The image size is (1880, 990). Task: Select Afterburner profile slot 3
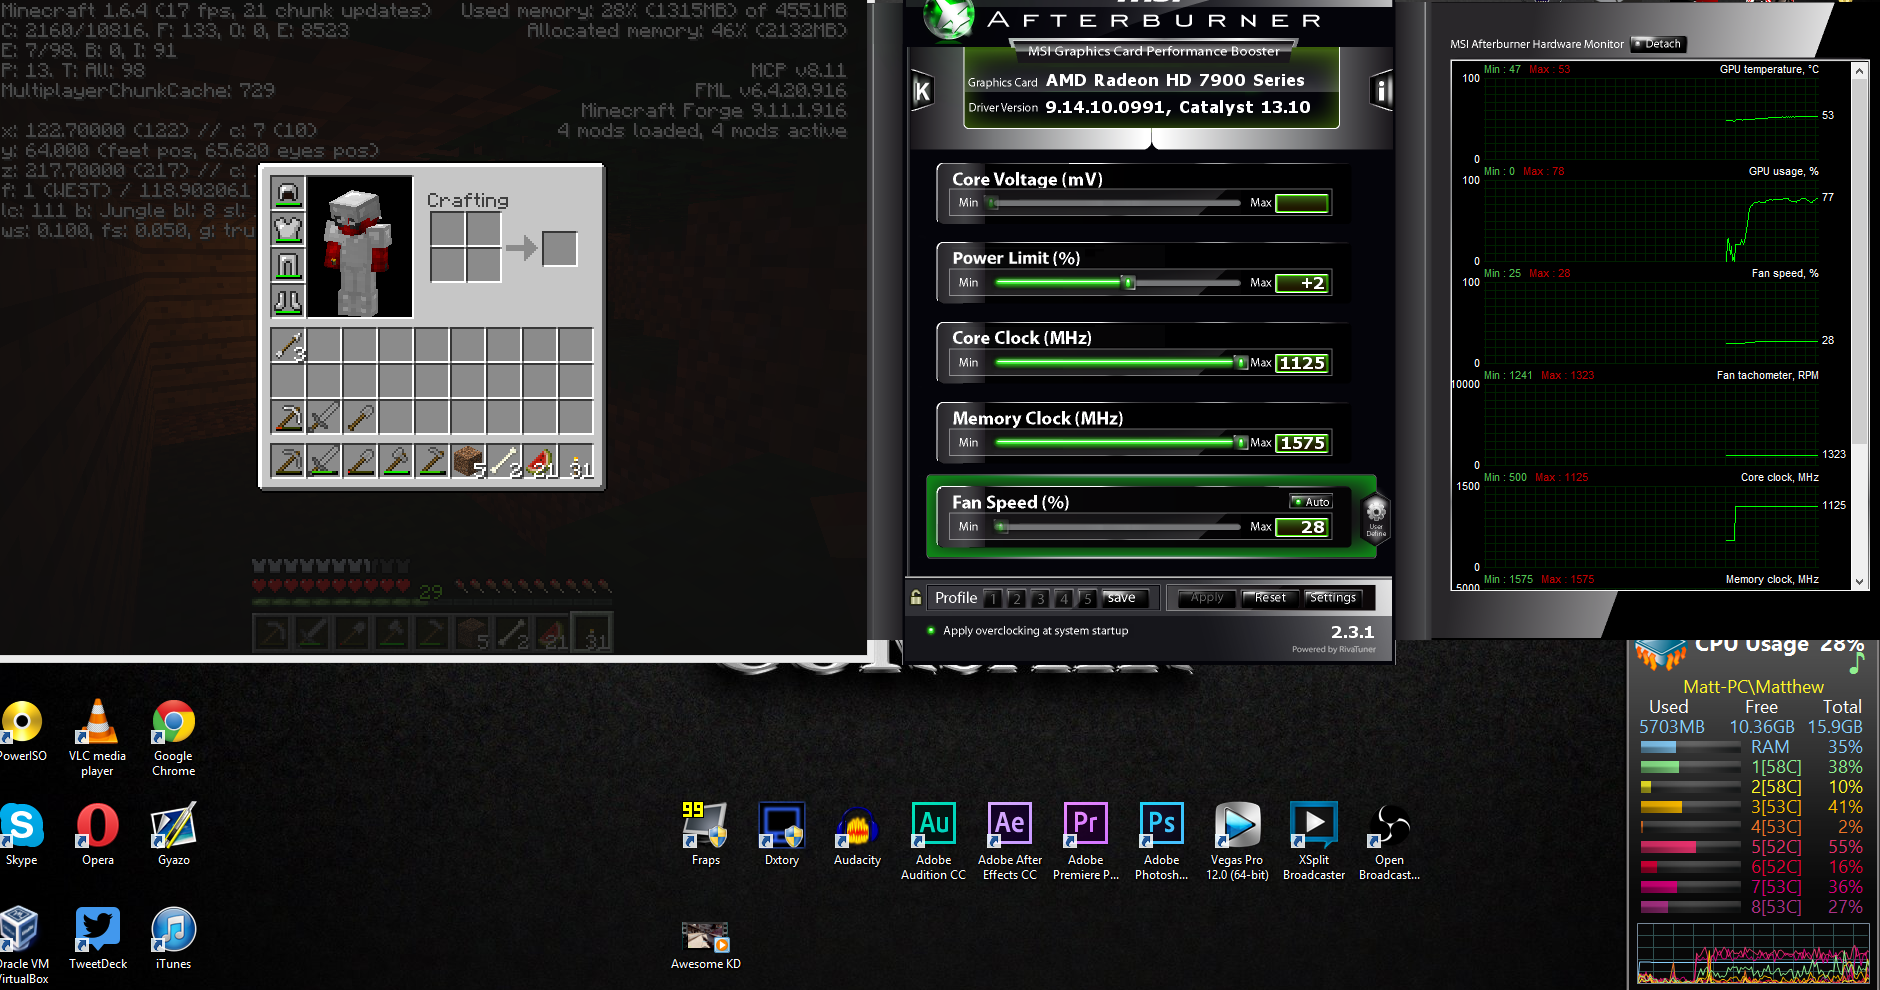1040,599
